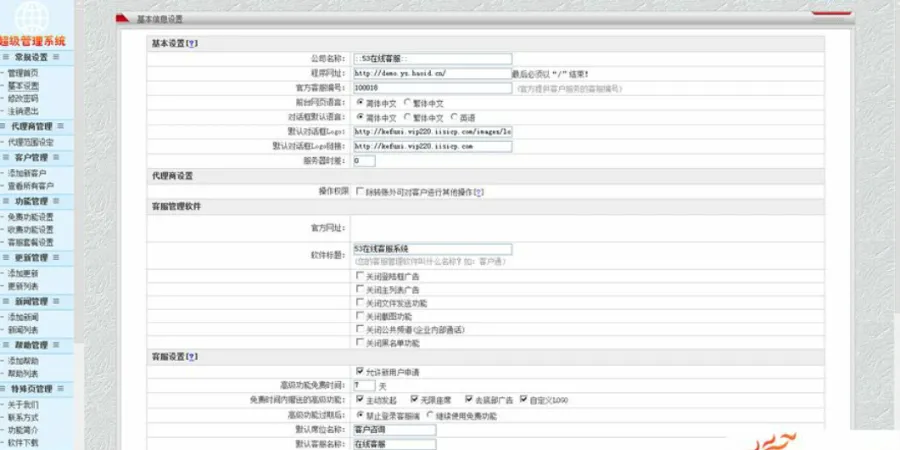Open 管理首页 in the sidebar
Image resolution: width=900 pixels, height=450 pixels.
(x=23, y=73)
